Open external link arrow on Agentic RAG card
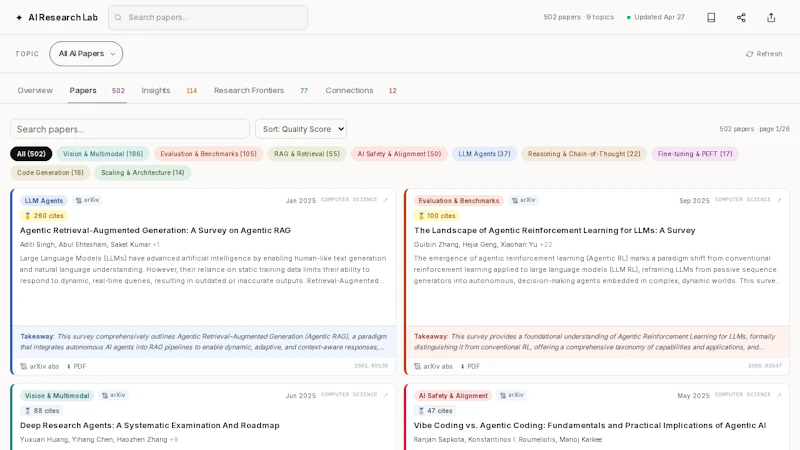 coord(385,200)
